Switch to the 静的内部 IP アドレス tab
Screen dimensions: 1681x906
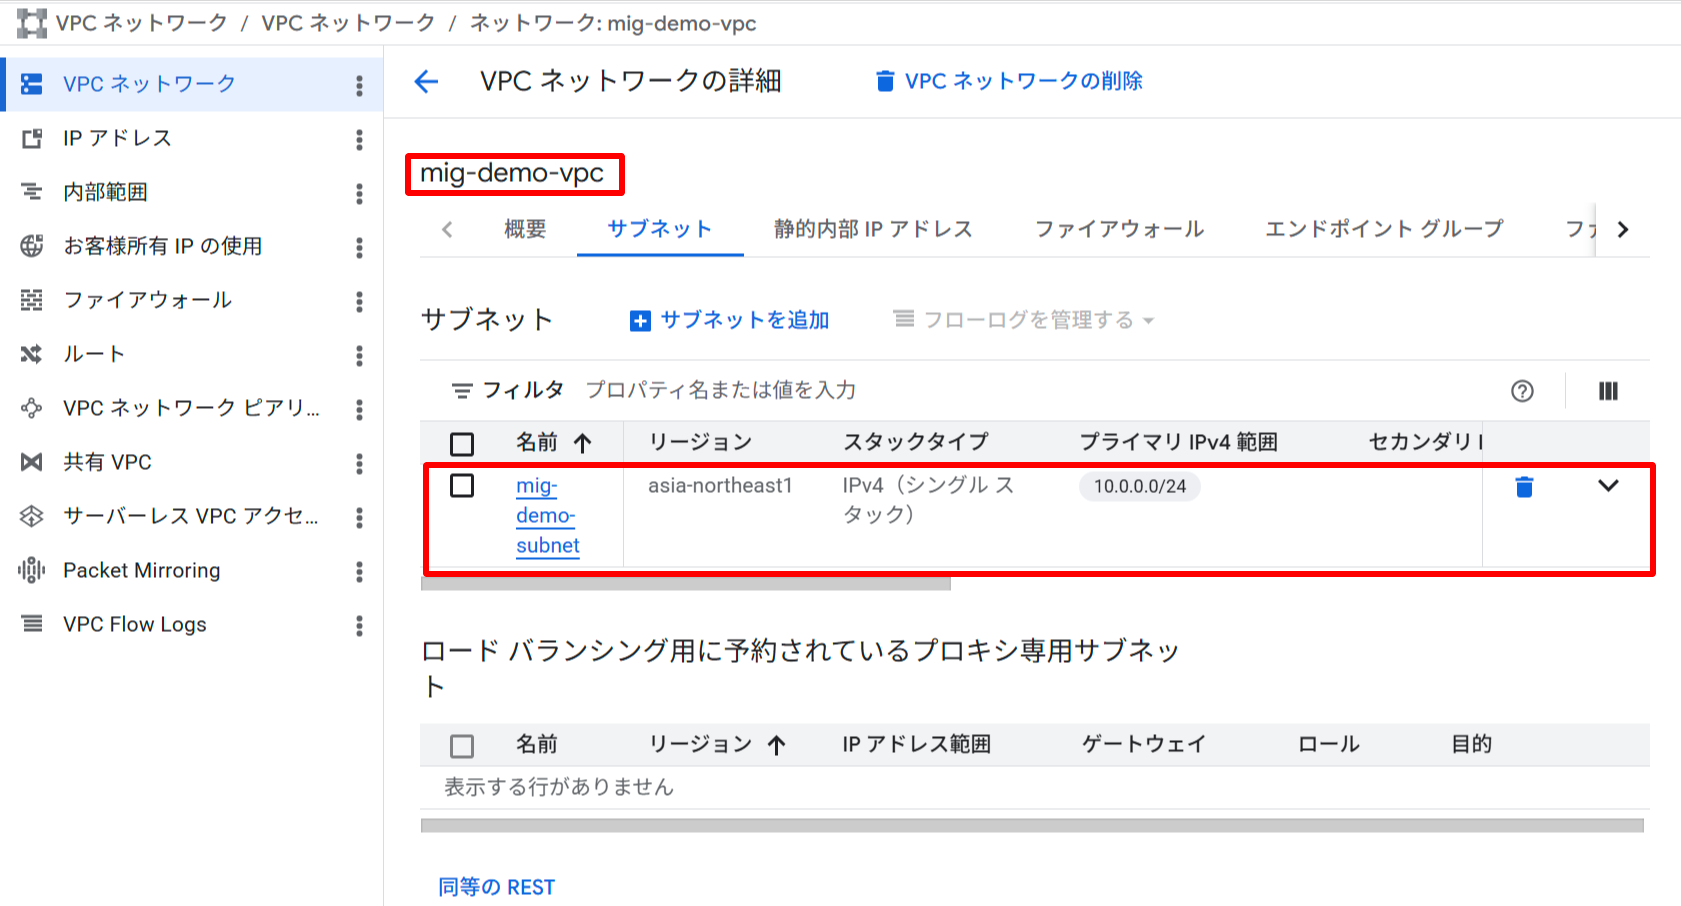[x=873, y=229]
